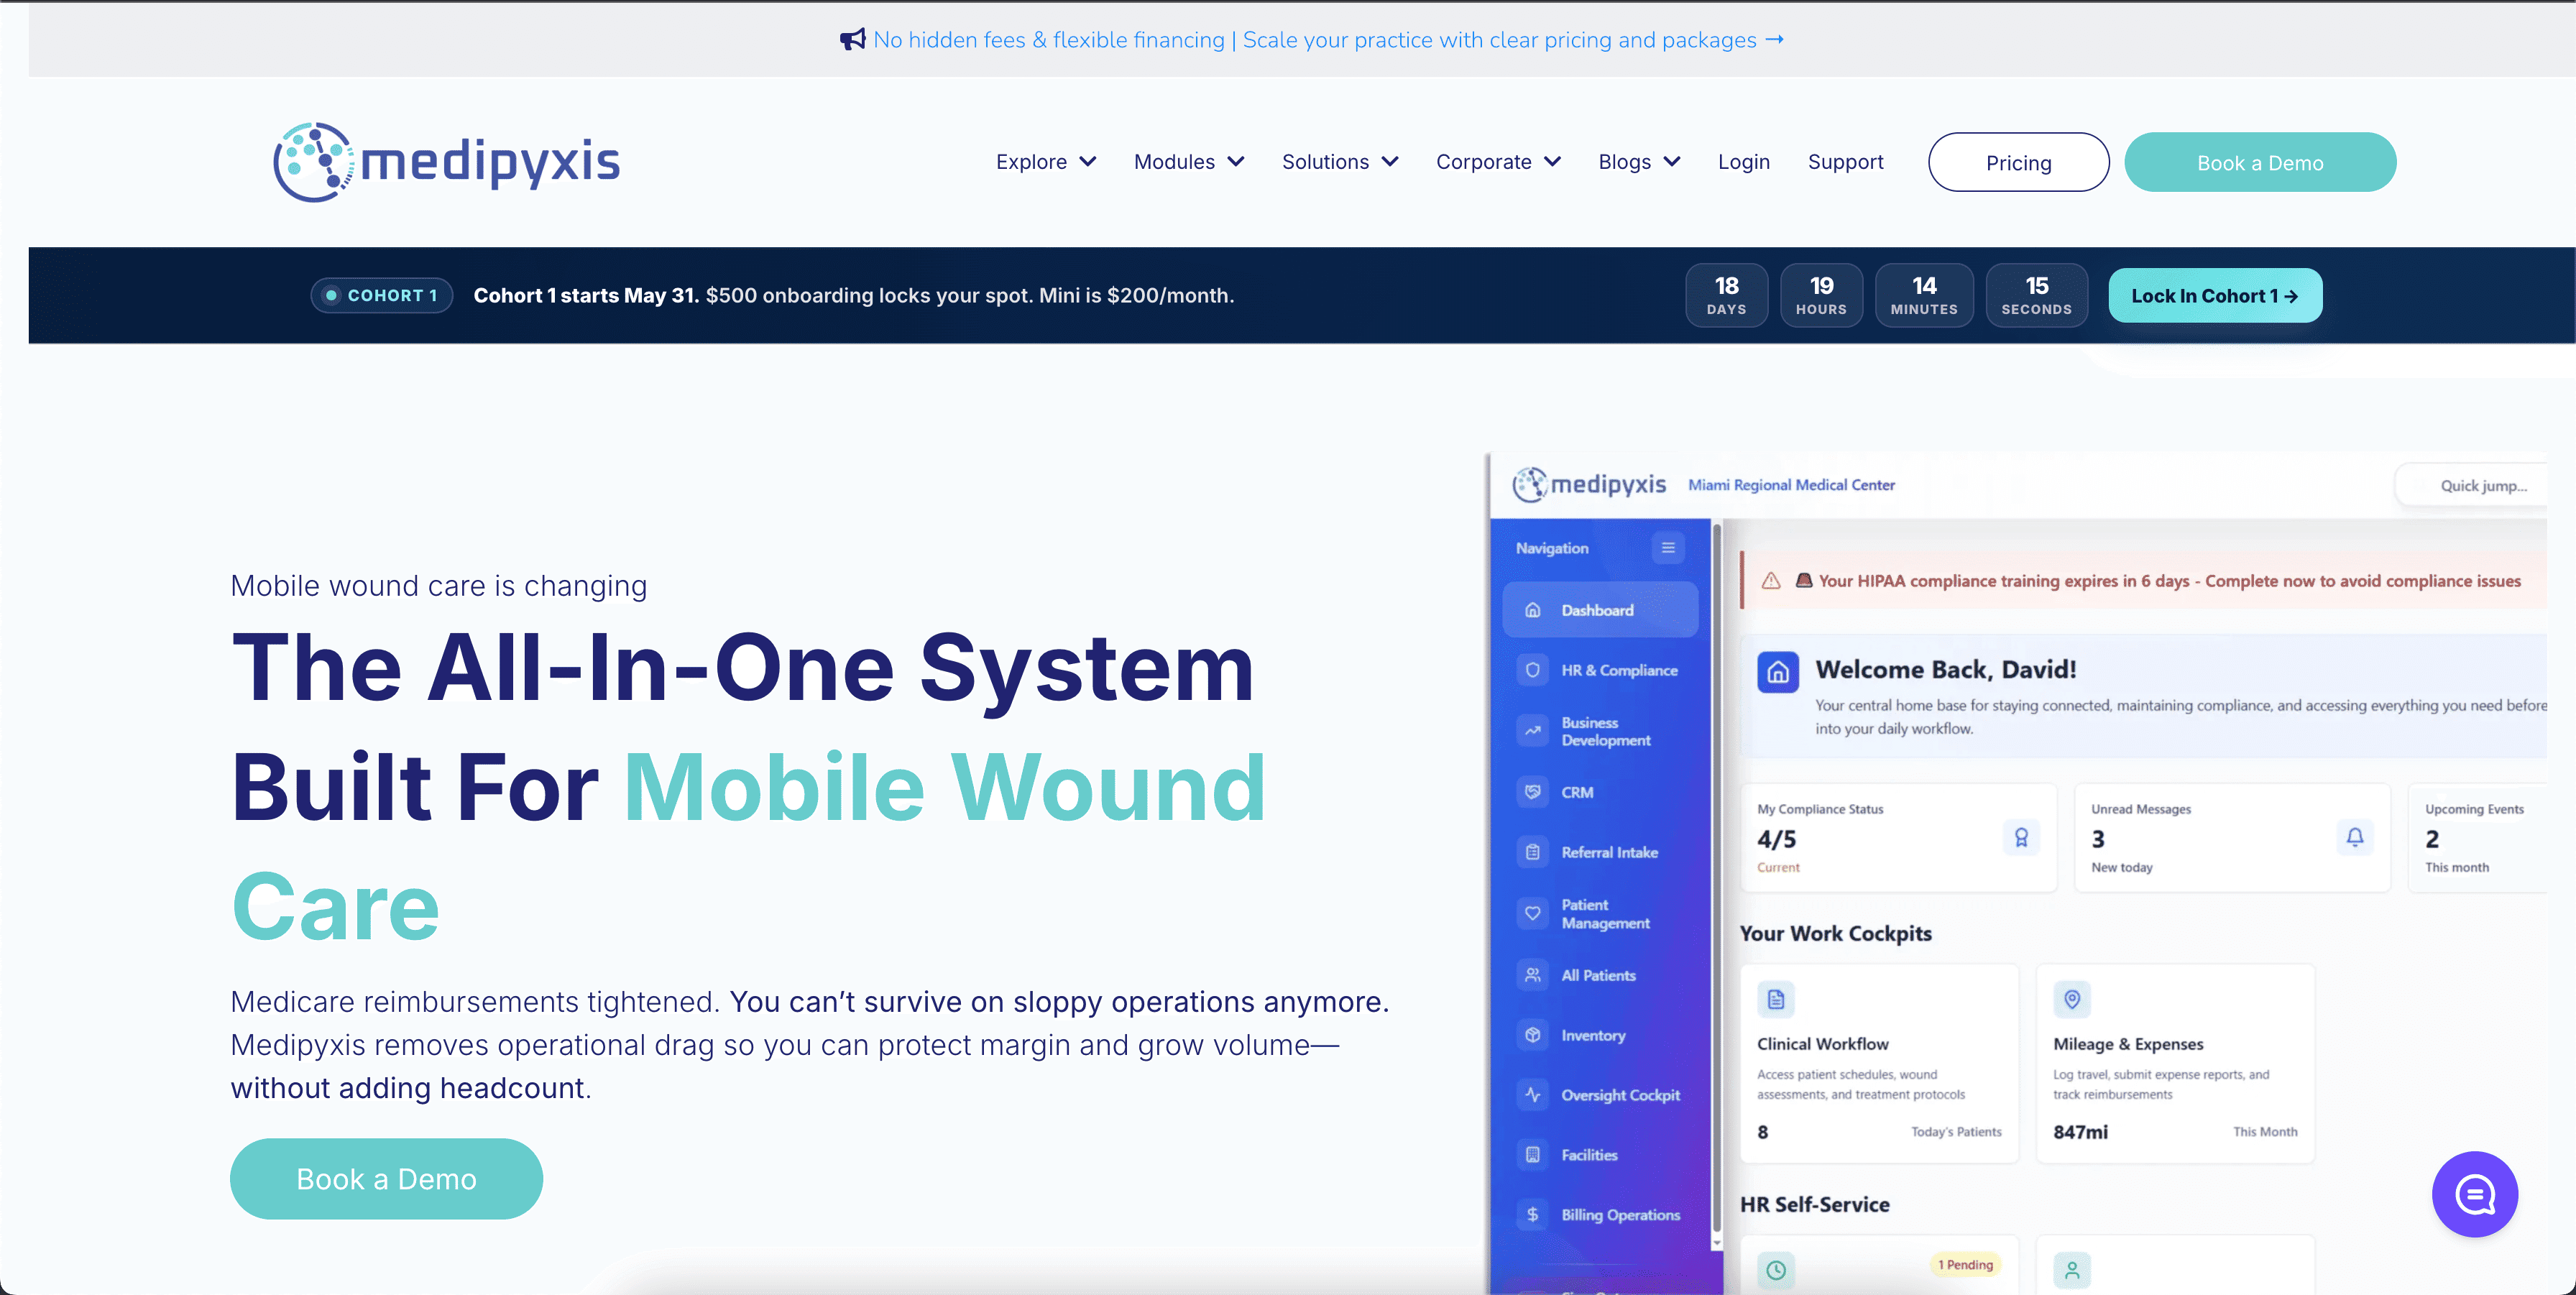
Task: Click the Patient Management heart icon
Action: (1532, 913)
